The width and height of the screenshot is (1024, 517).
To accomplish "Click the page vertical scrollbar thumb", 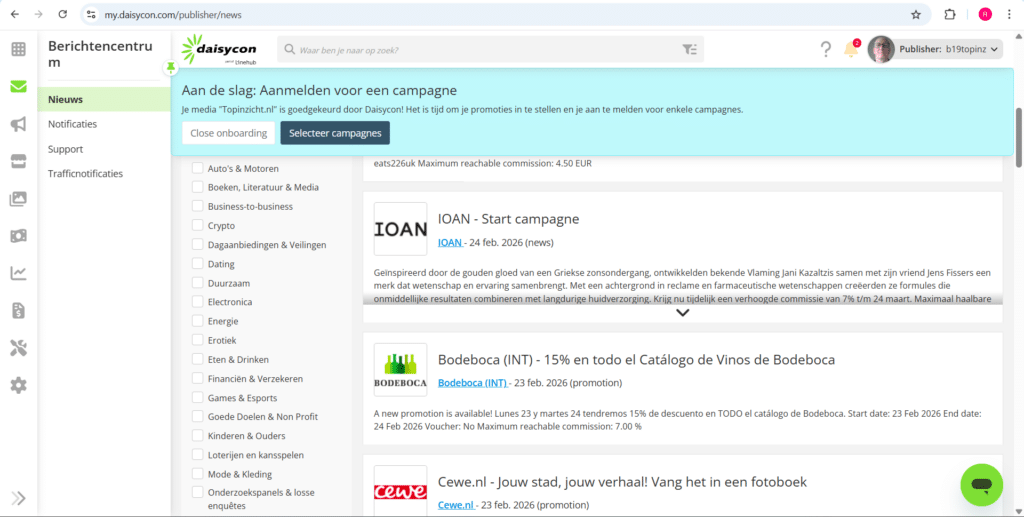I will point(1019,137).
